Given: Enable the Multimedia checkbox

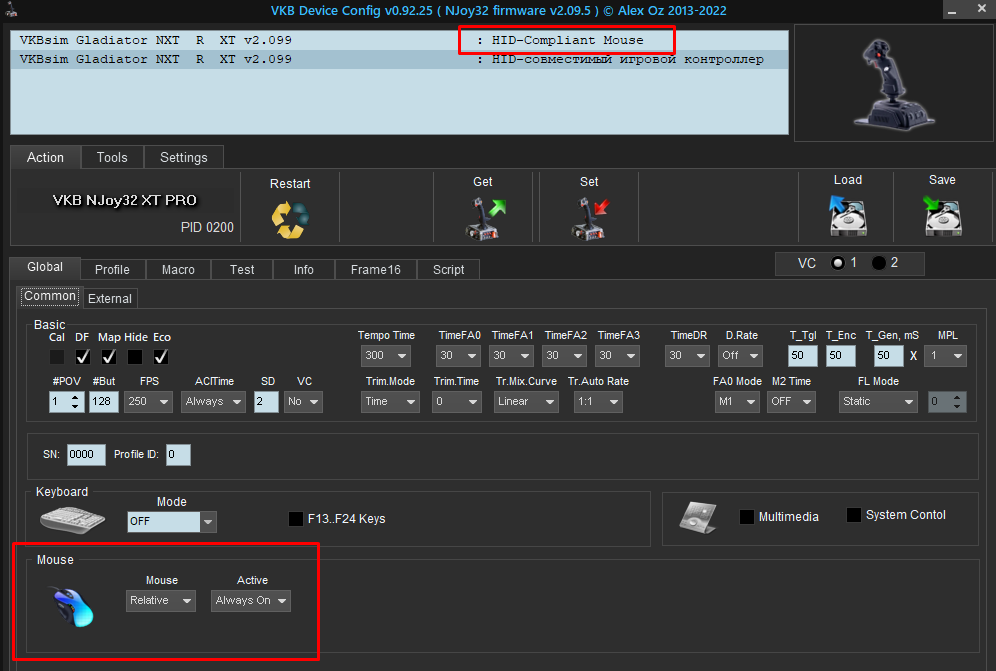Looking at the screenshot, I should pos(747,517).
